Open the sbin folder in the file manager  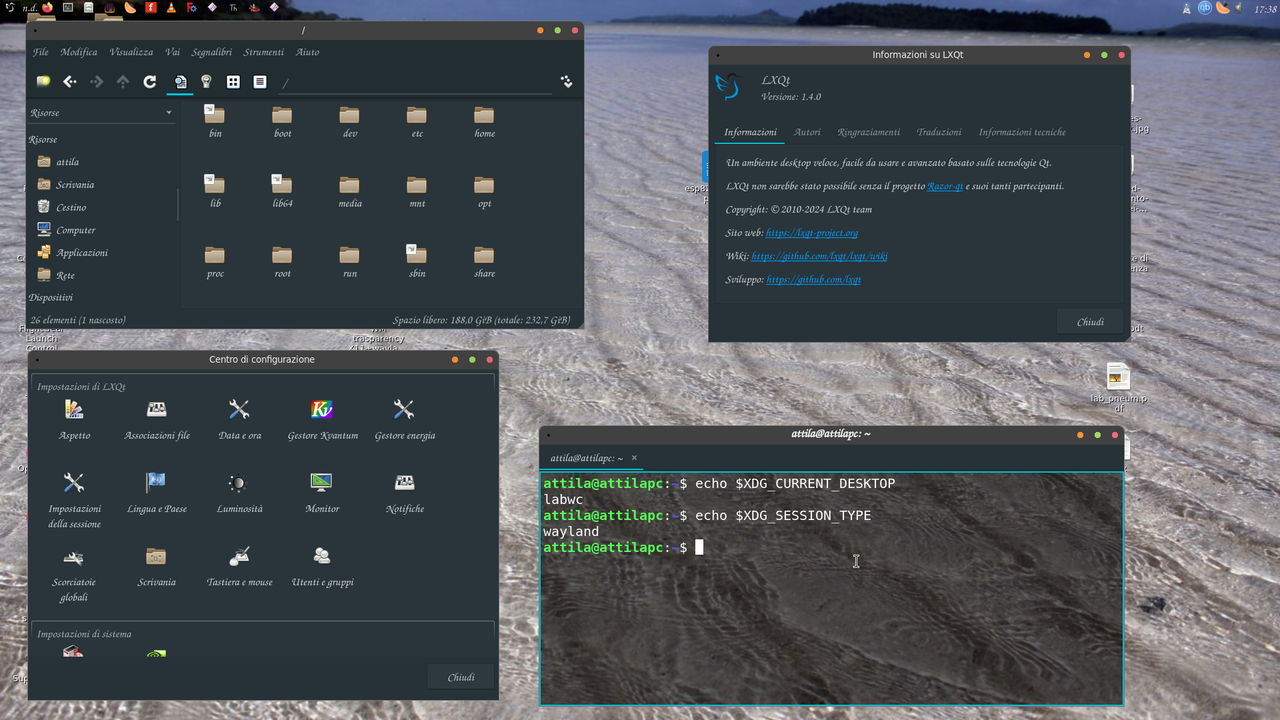click(x=417, y=262)
